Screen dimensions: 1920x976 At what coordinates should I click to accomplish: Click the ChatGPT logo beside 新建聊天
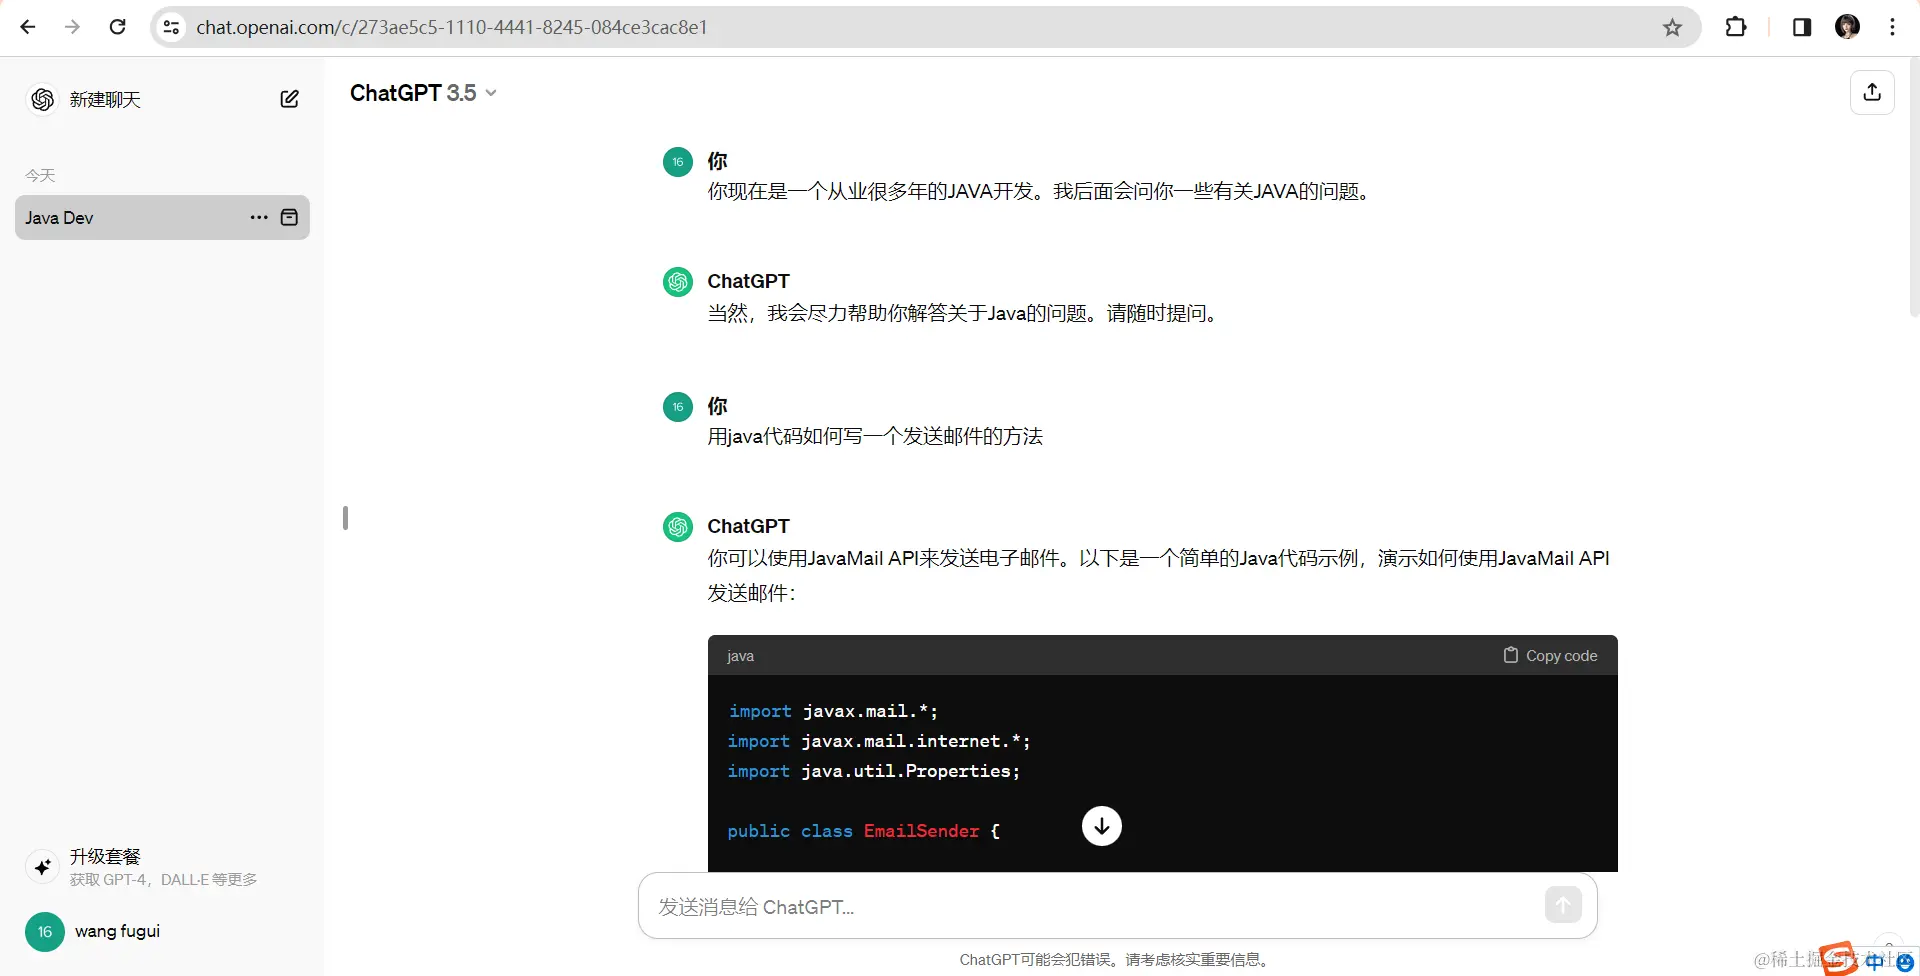(x=42, y=99)
